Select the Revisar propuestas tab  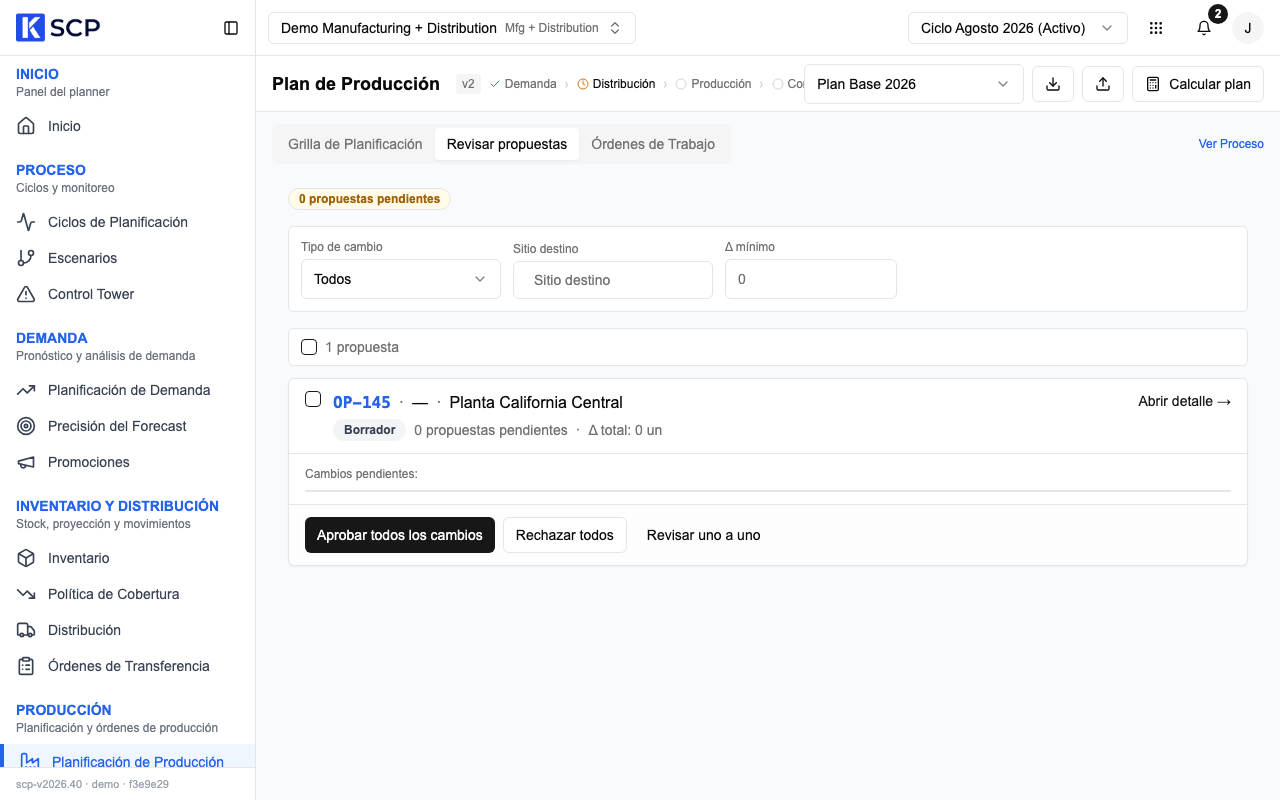507,144
